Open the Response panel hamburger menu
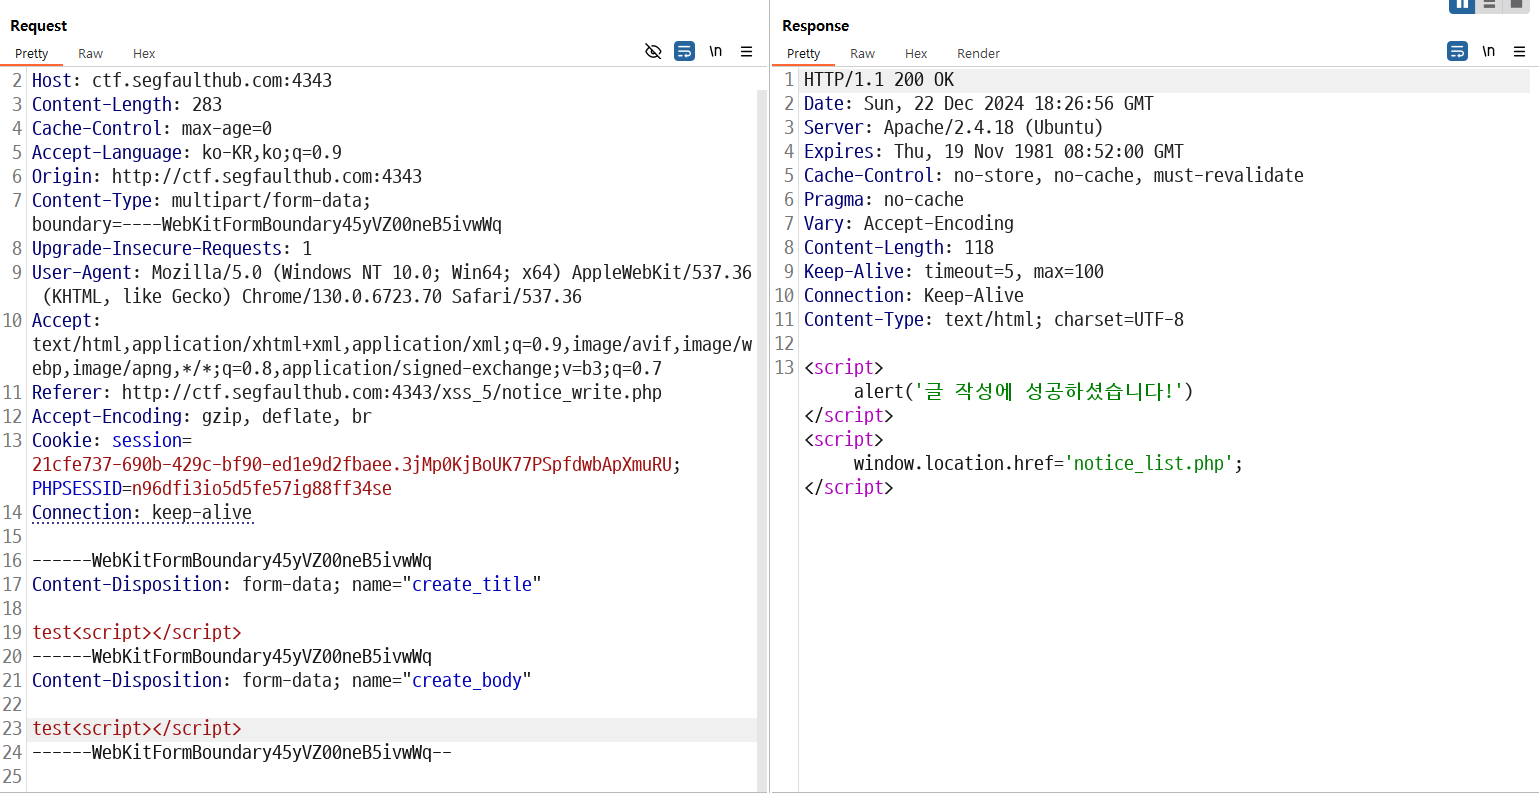 [x=1519, y=51]
